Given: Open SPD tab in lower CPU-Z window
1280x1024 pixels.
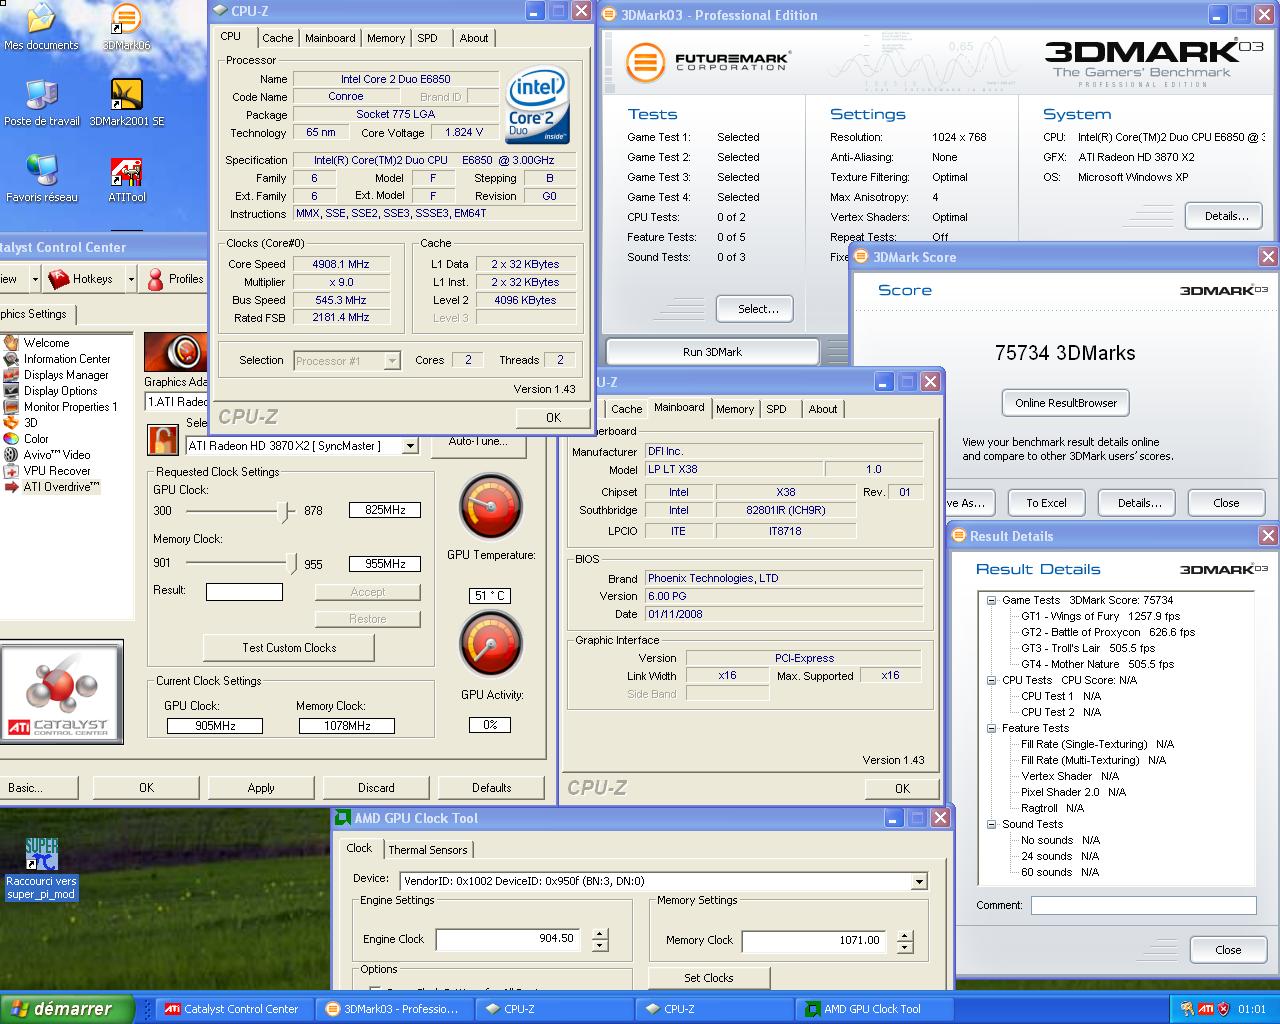Looking at the screenshot, I should tap(777, 409).
